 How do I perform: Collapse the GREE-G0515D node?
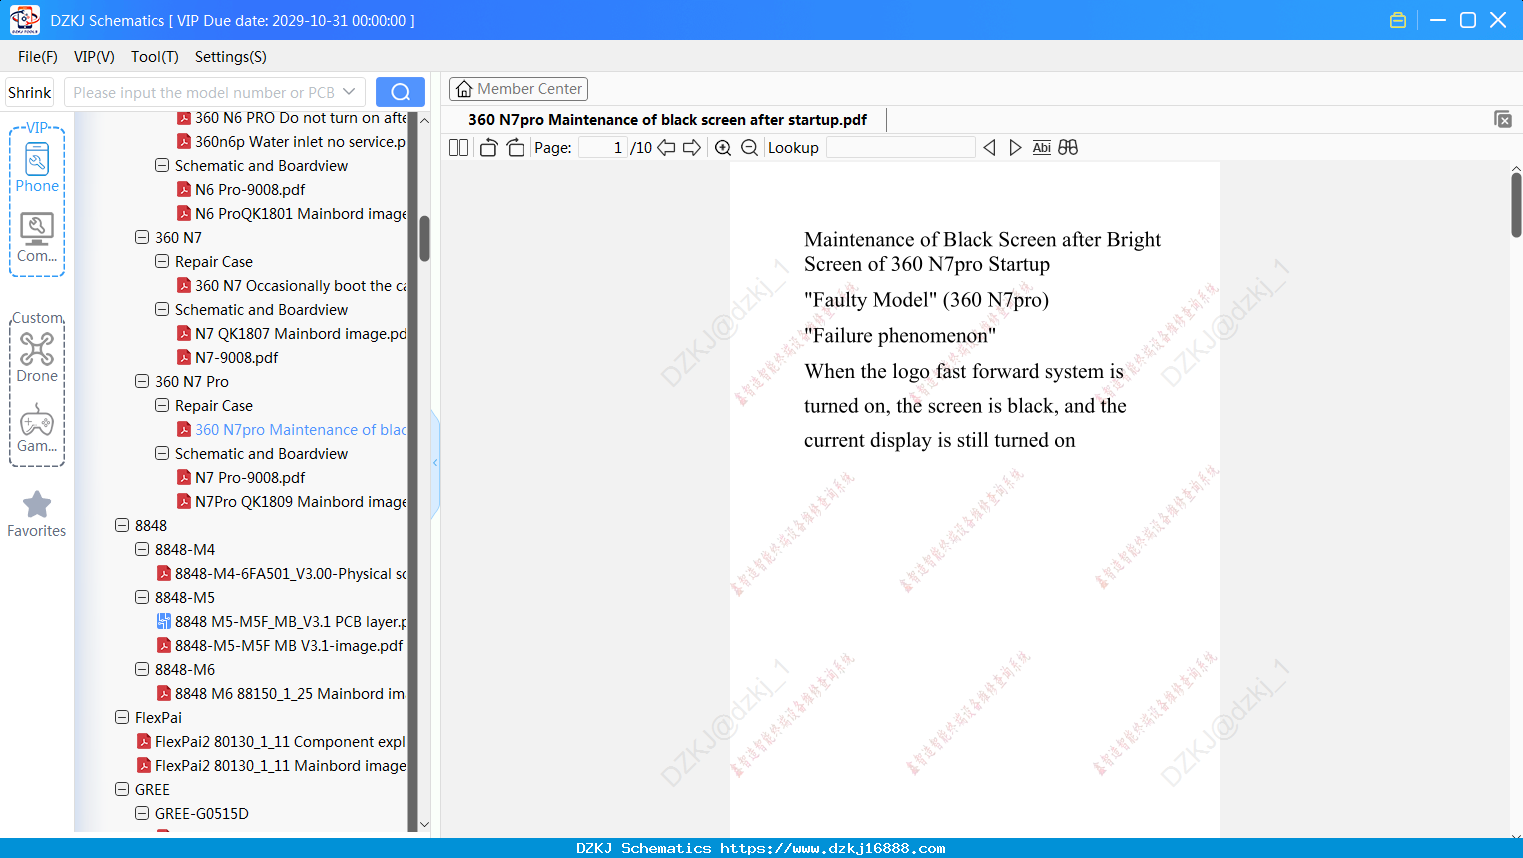click(x=142, y=813)
